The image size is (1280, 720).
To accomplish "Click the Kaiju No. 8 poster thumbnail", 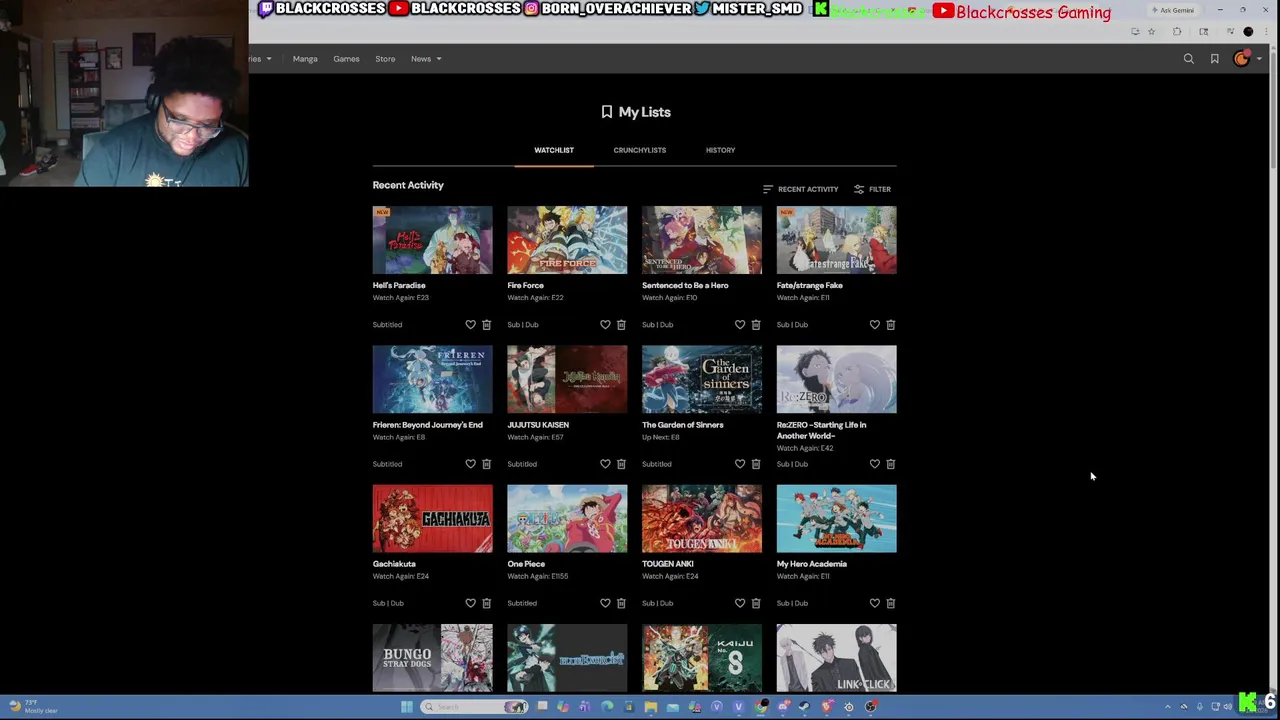I will [x=702, y=658].
